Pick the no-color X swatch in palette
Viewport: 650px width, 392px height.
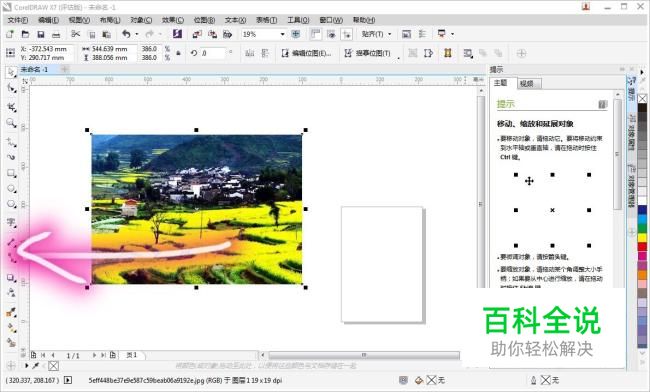[642, 98]
